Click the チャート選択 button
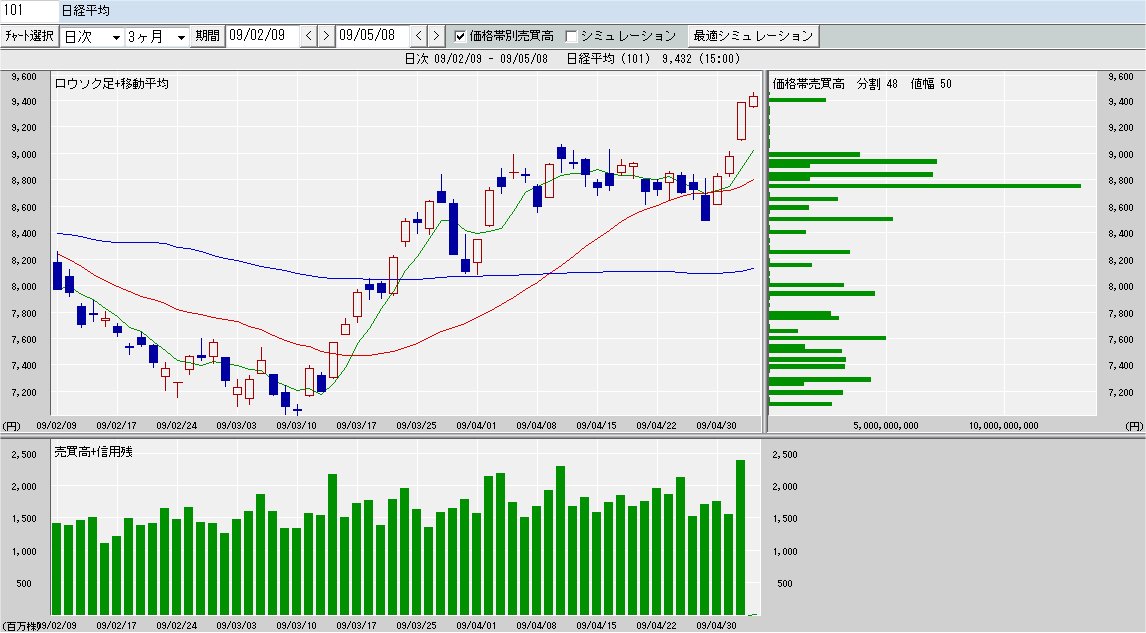The width and height of the screenshot is (1146, 633). (x=29, y=36)
